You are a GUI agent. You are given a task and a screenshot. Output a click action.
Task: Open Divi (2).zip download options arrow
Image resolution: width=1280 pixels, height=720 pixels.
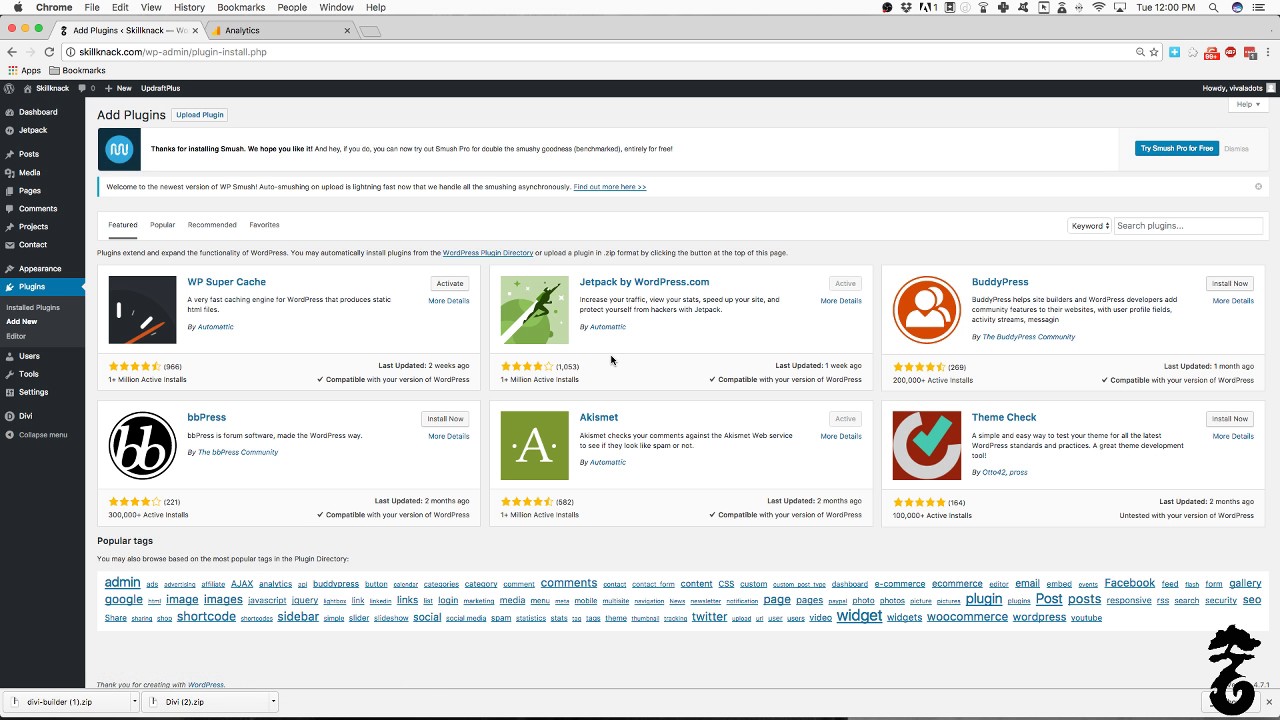pyautogui.click(x=273, y=702)
